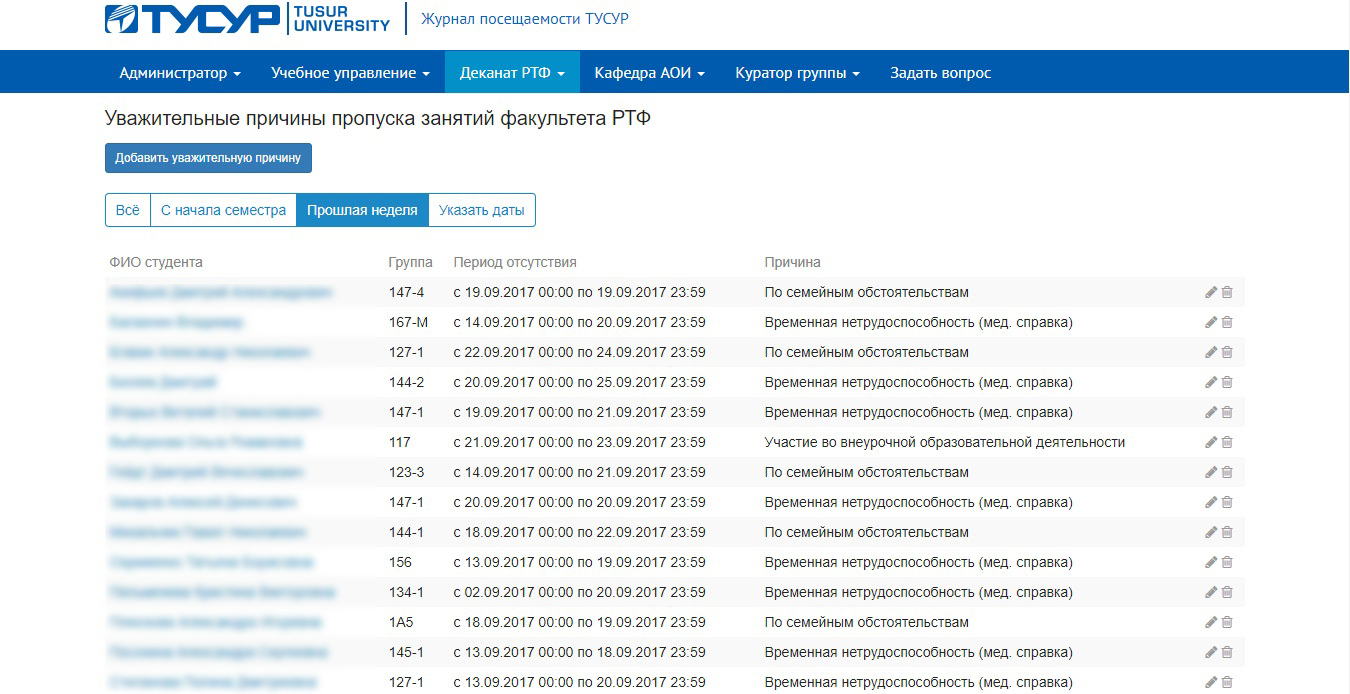The image size is (1350, 694).
Task: Open the "Учебное управление" dropdown
Action: click(x=350, y=73)
